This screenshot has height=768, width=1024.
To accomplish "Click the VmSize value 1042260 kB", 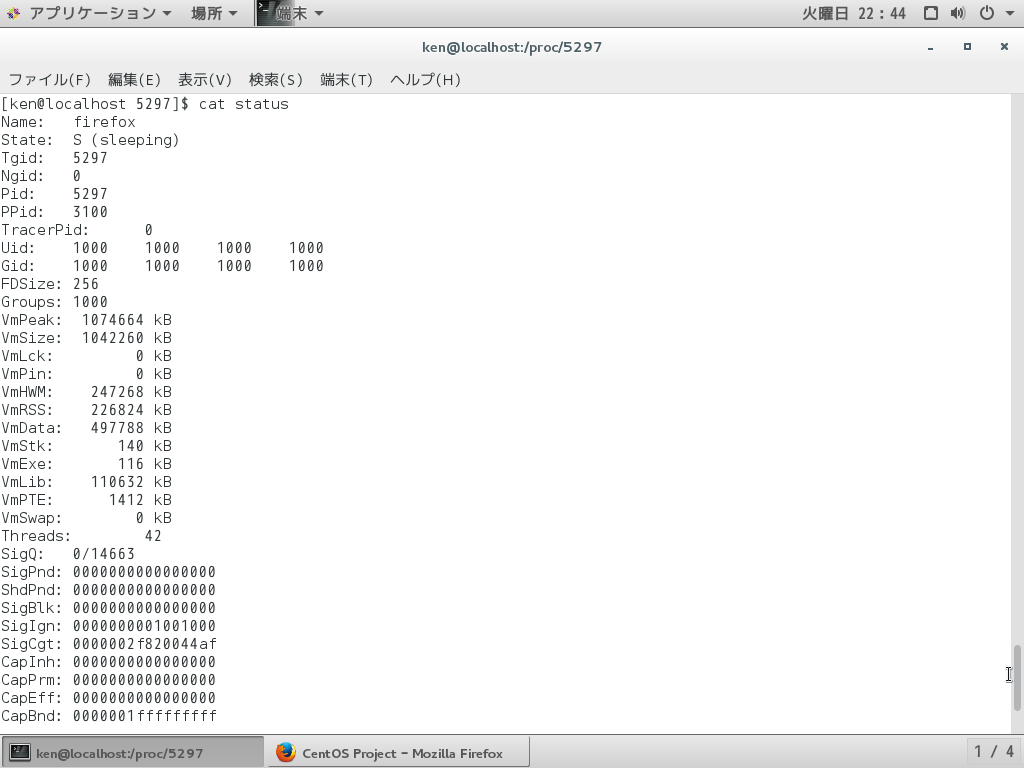I will click(127, 338).
